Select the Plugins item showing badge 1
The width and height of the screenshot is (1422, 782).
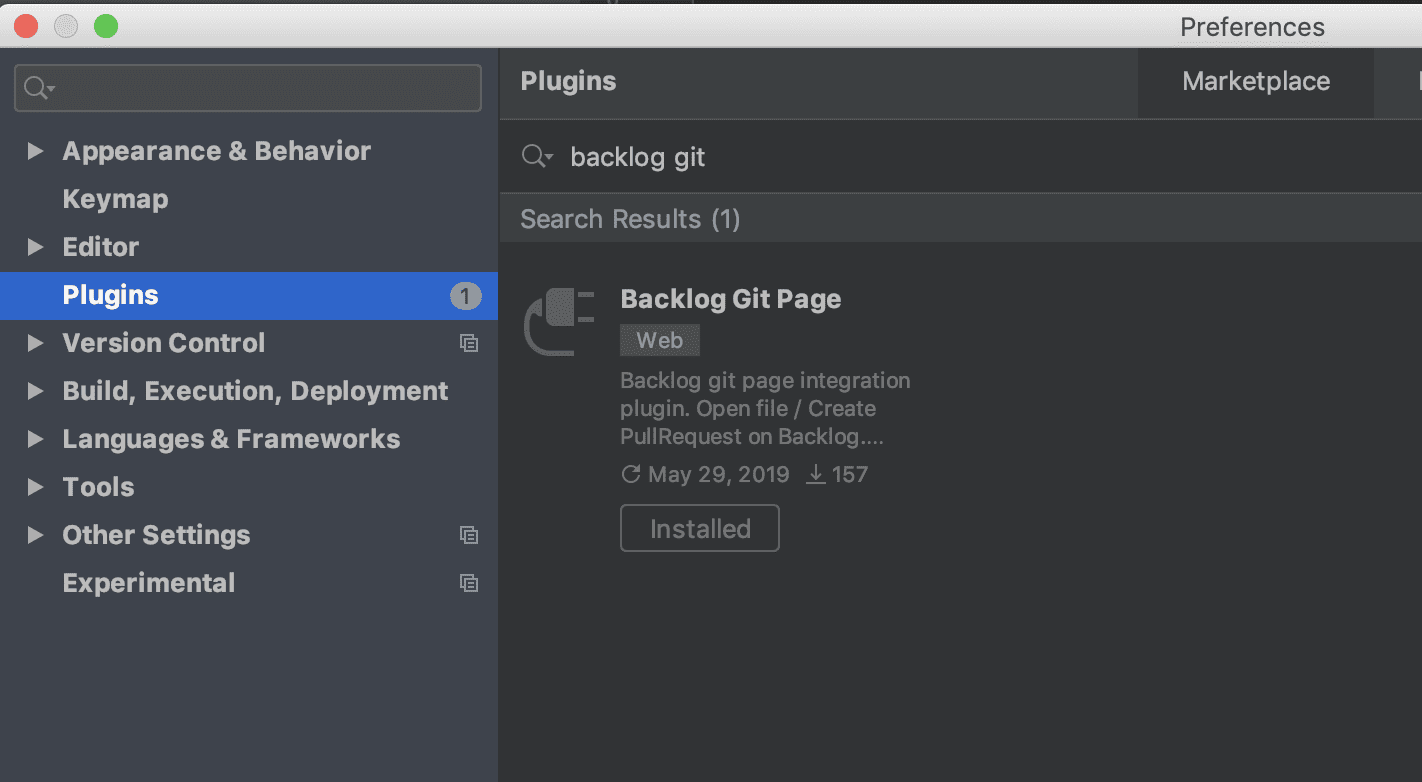(x=110, y=295)
